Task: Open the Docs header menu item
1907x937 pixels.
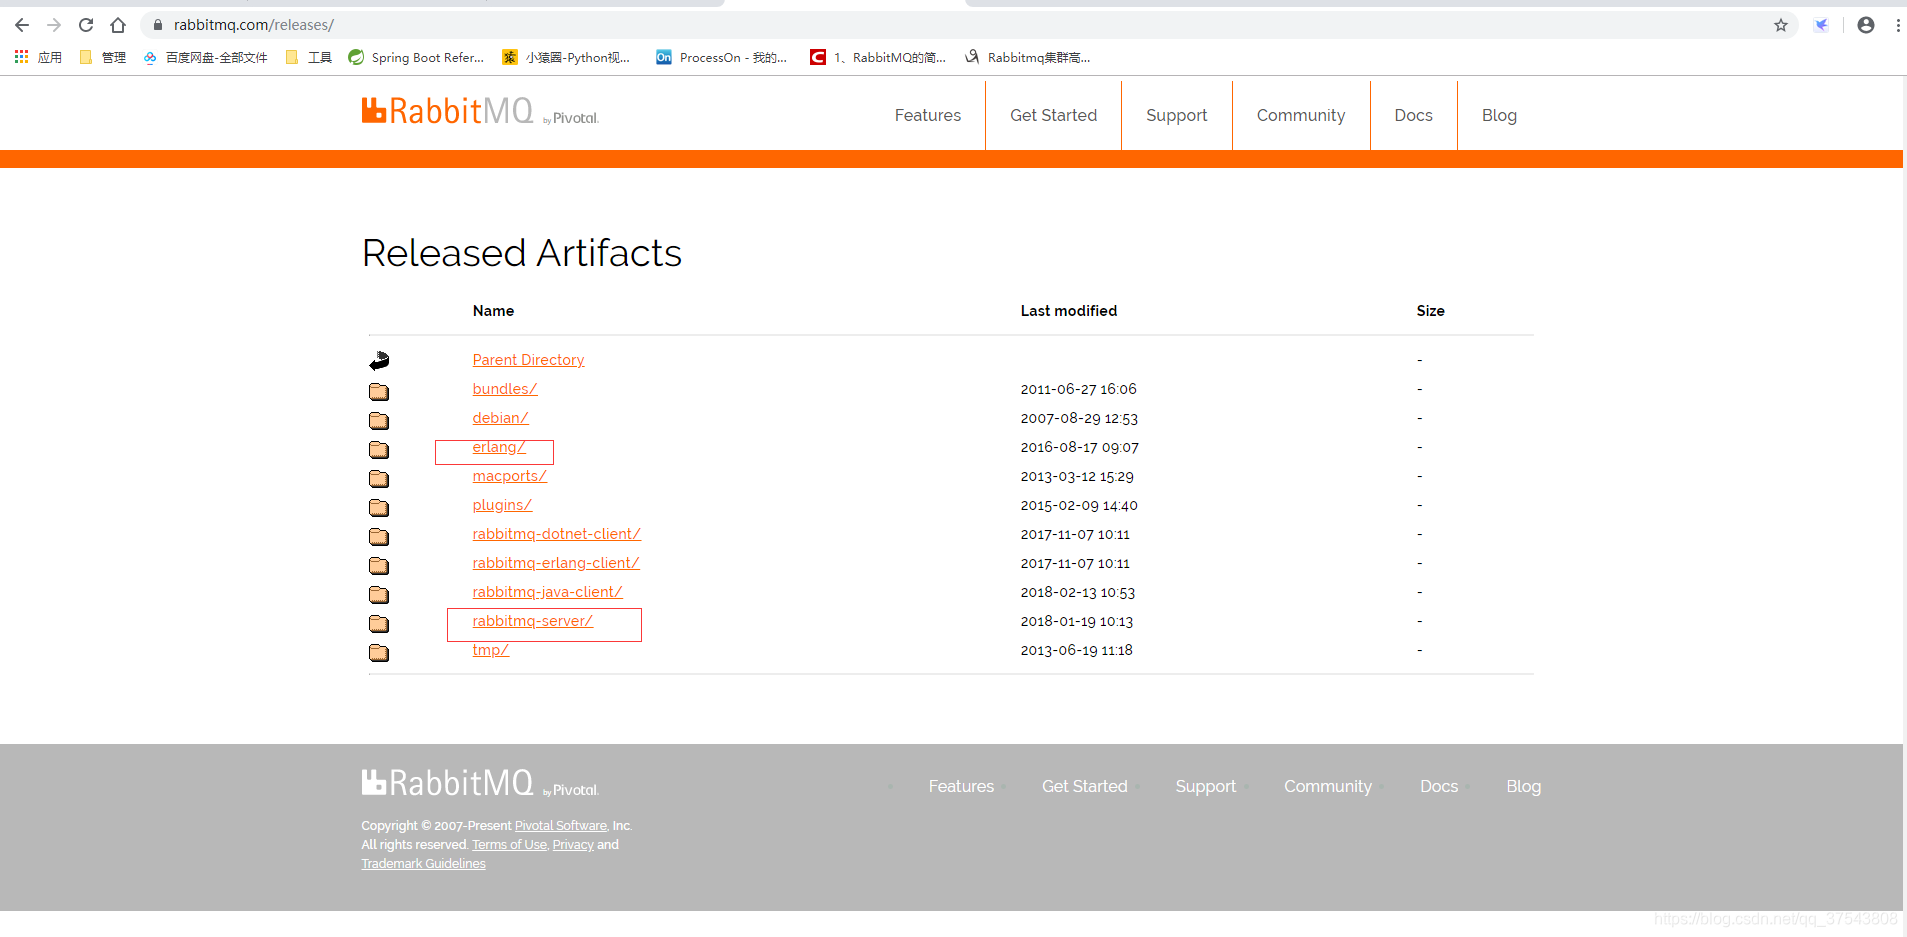Action: pos(1413,115)
